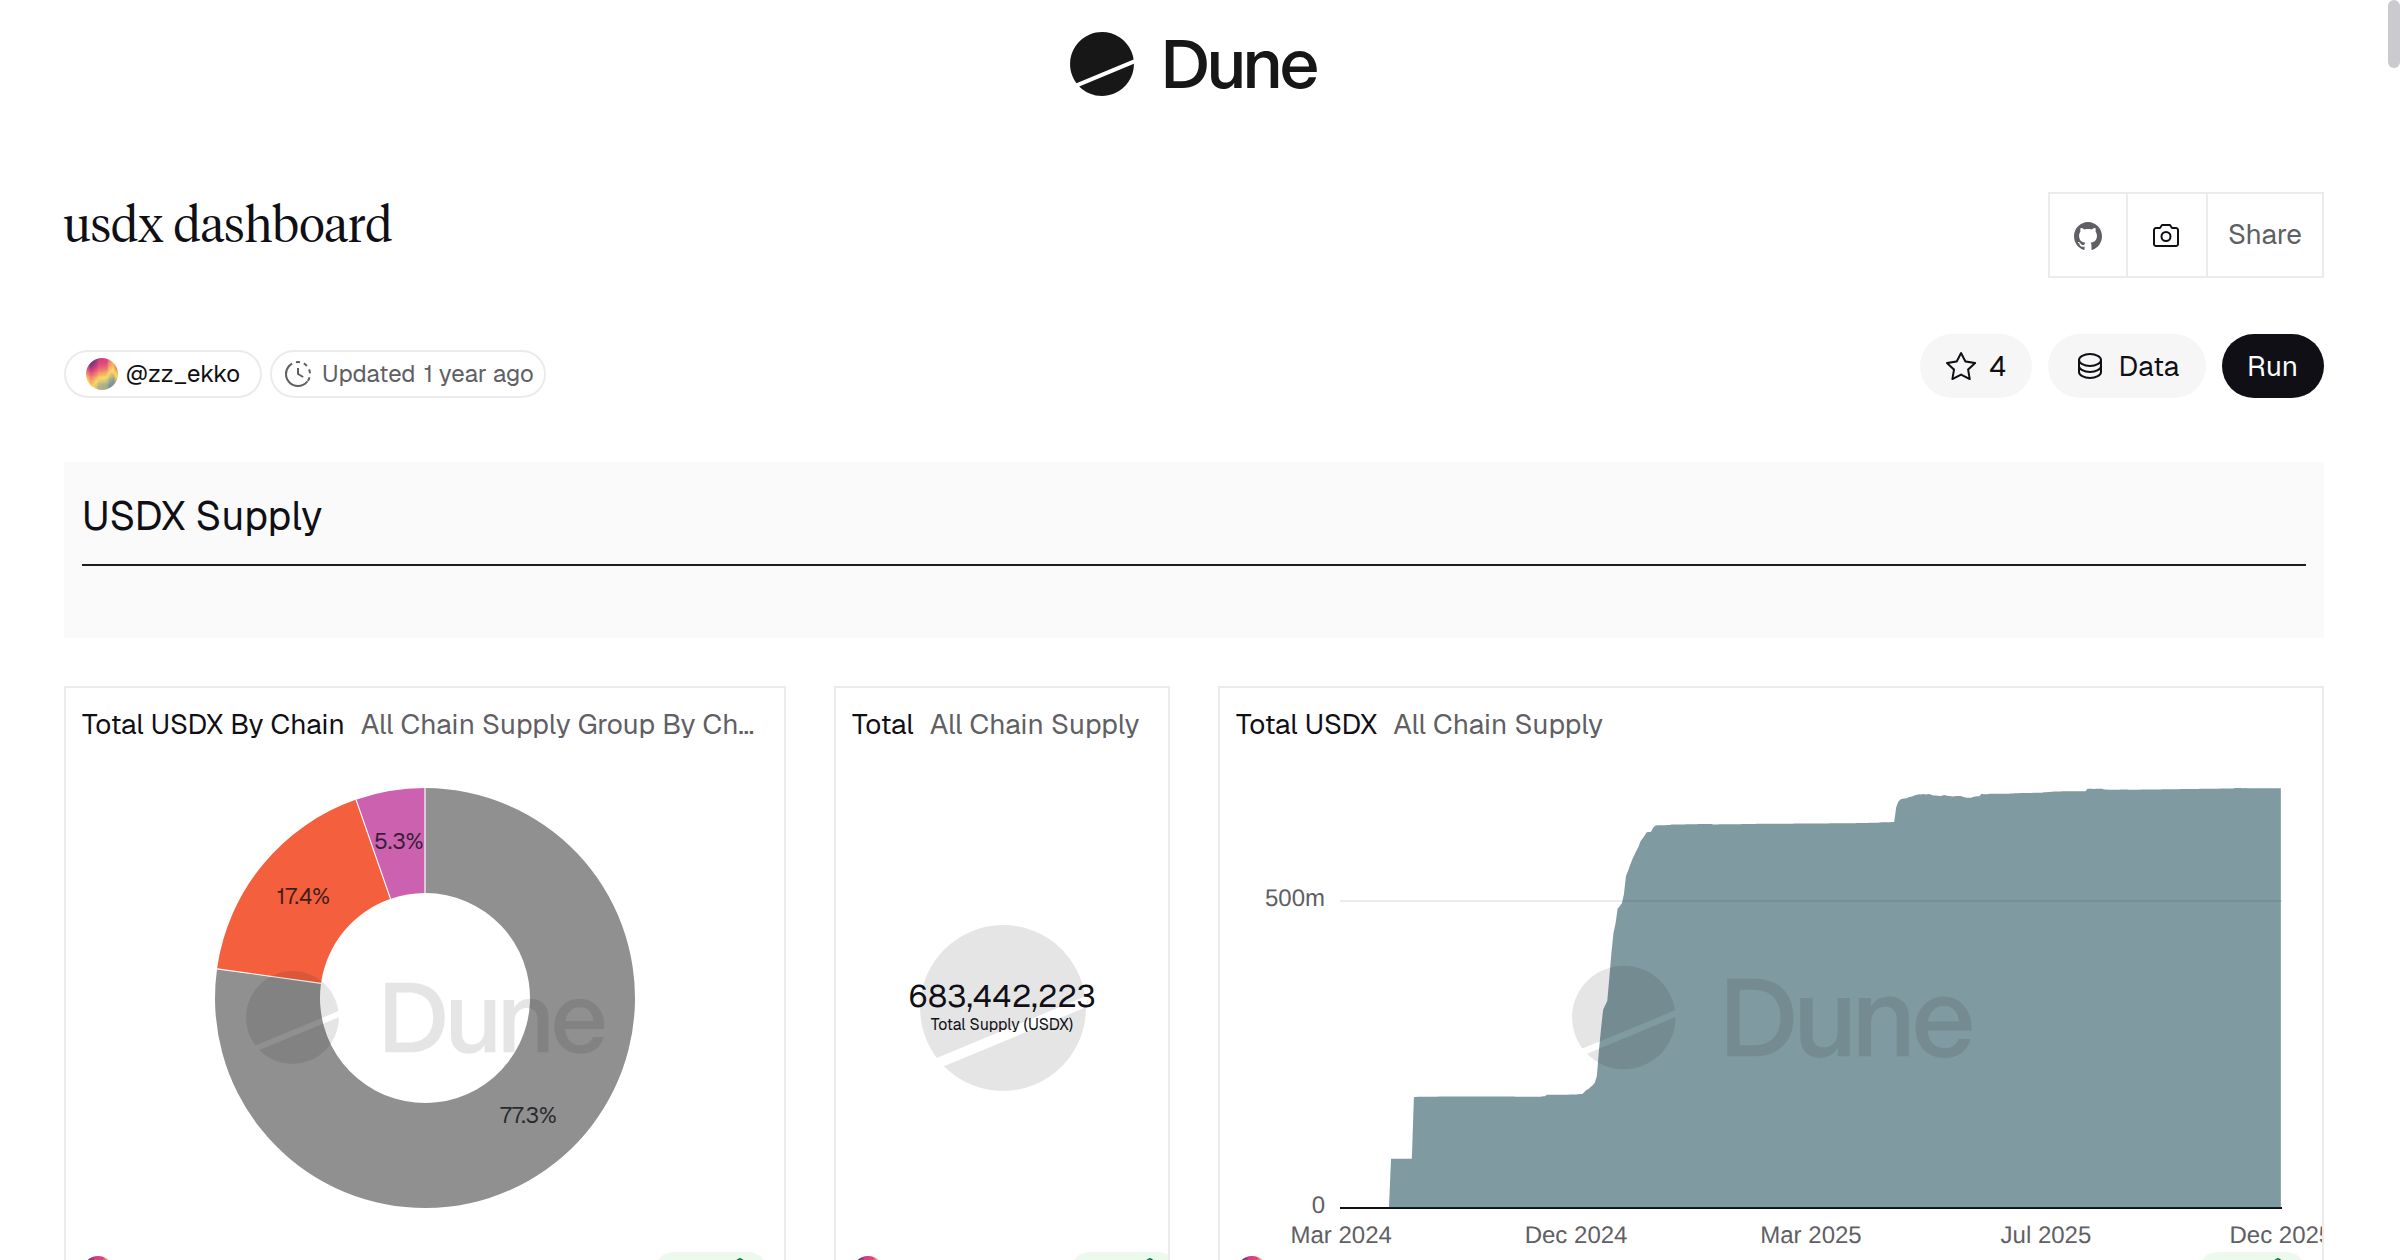Open the 'Total USDX By Chain' chart title
The image size is (2400, 1260).
(212, 724)
